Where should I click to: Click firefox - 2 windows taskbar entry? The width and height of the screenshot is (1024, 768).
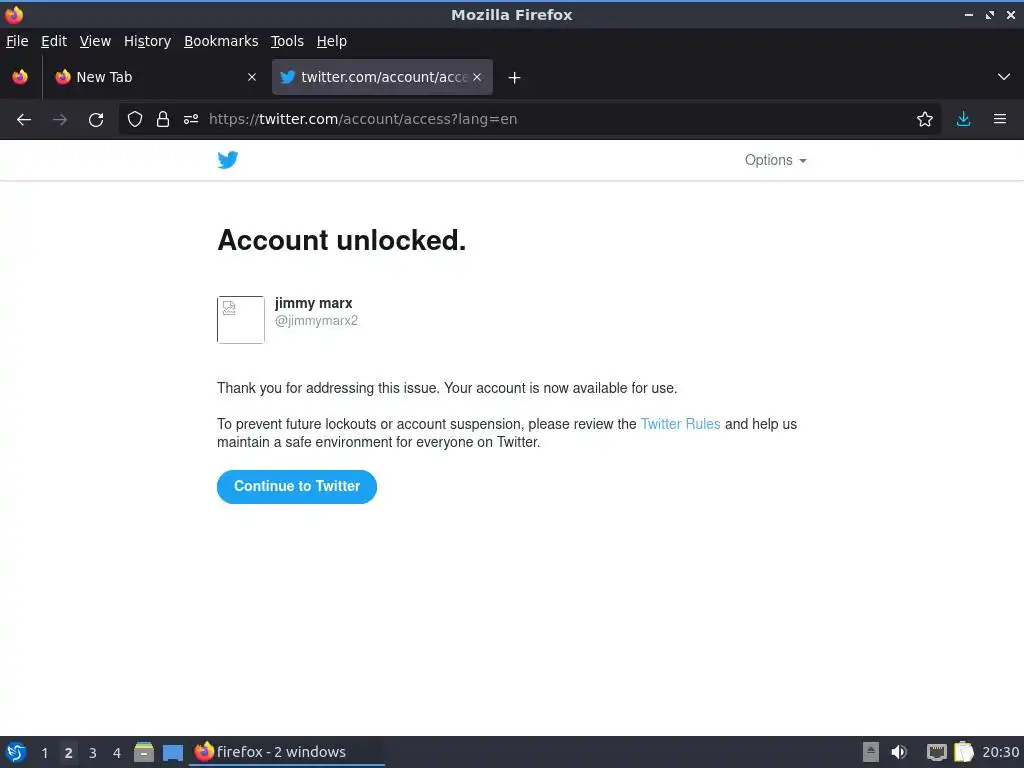[287, 752]
